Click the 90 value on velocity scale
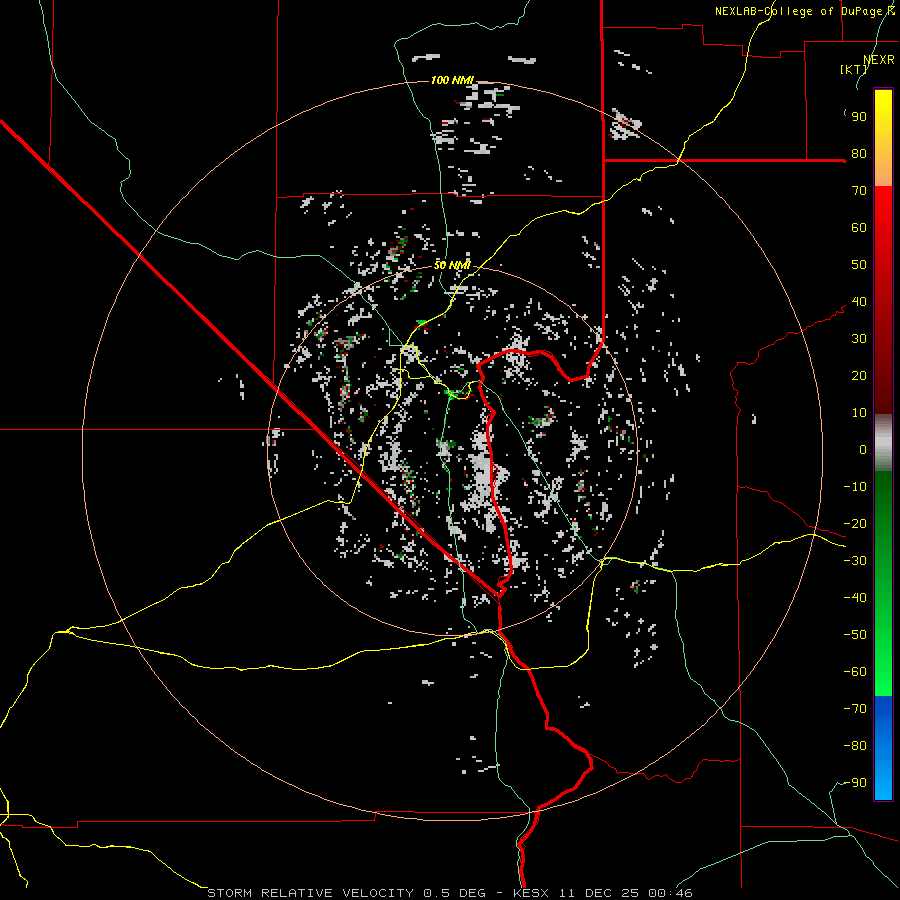The height and width of the screenshot is (900, 900). 859,117
